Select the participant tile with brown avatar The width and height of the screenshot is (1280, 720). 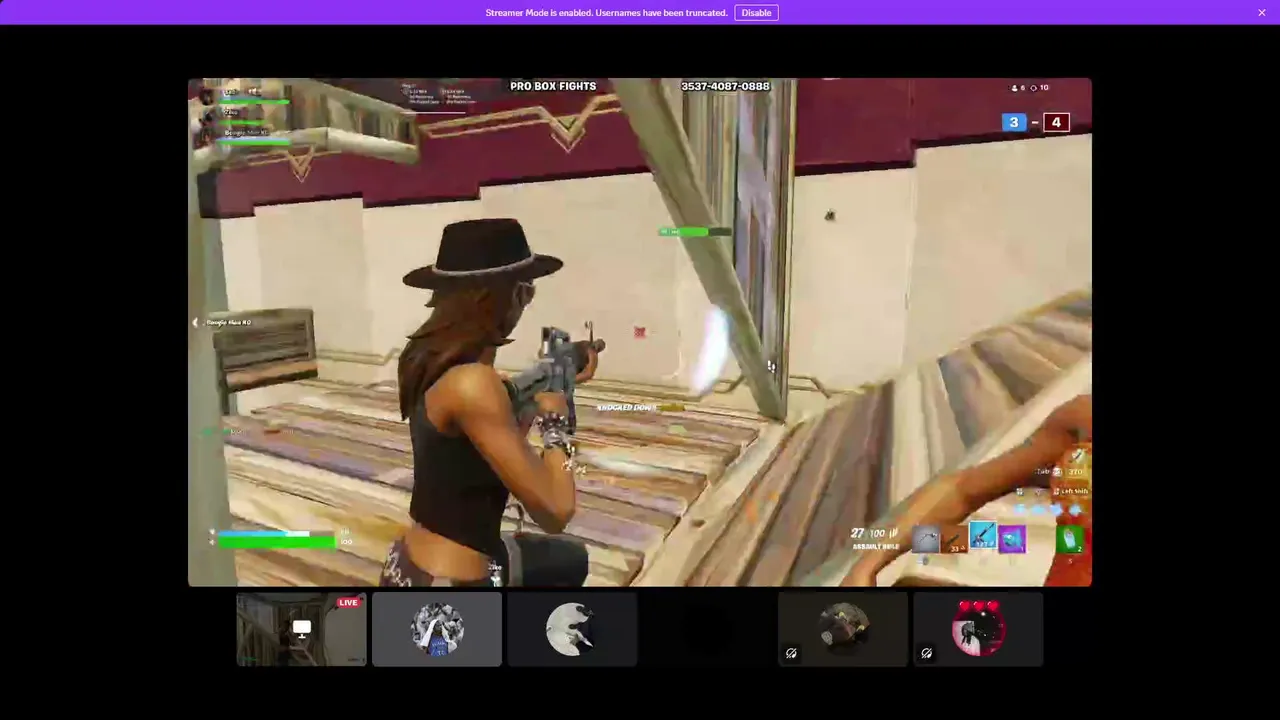(x=843, y=629)
